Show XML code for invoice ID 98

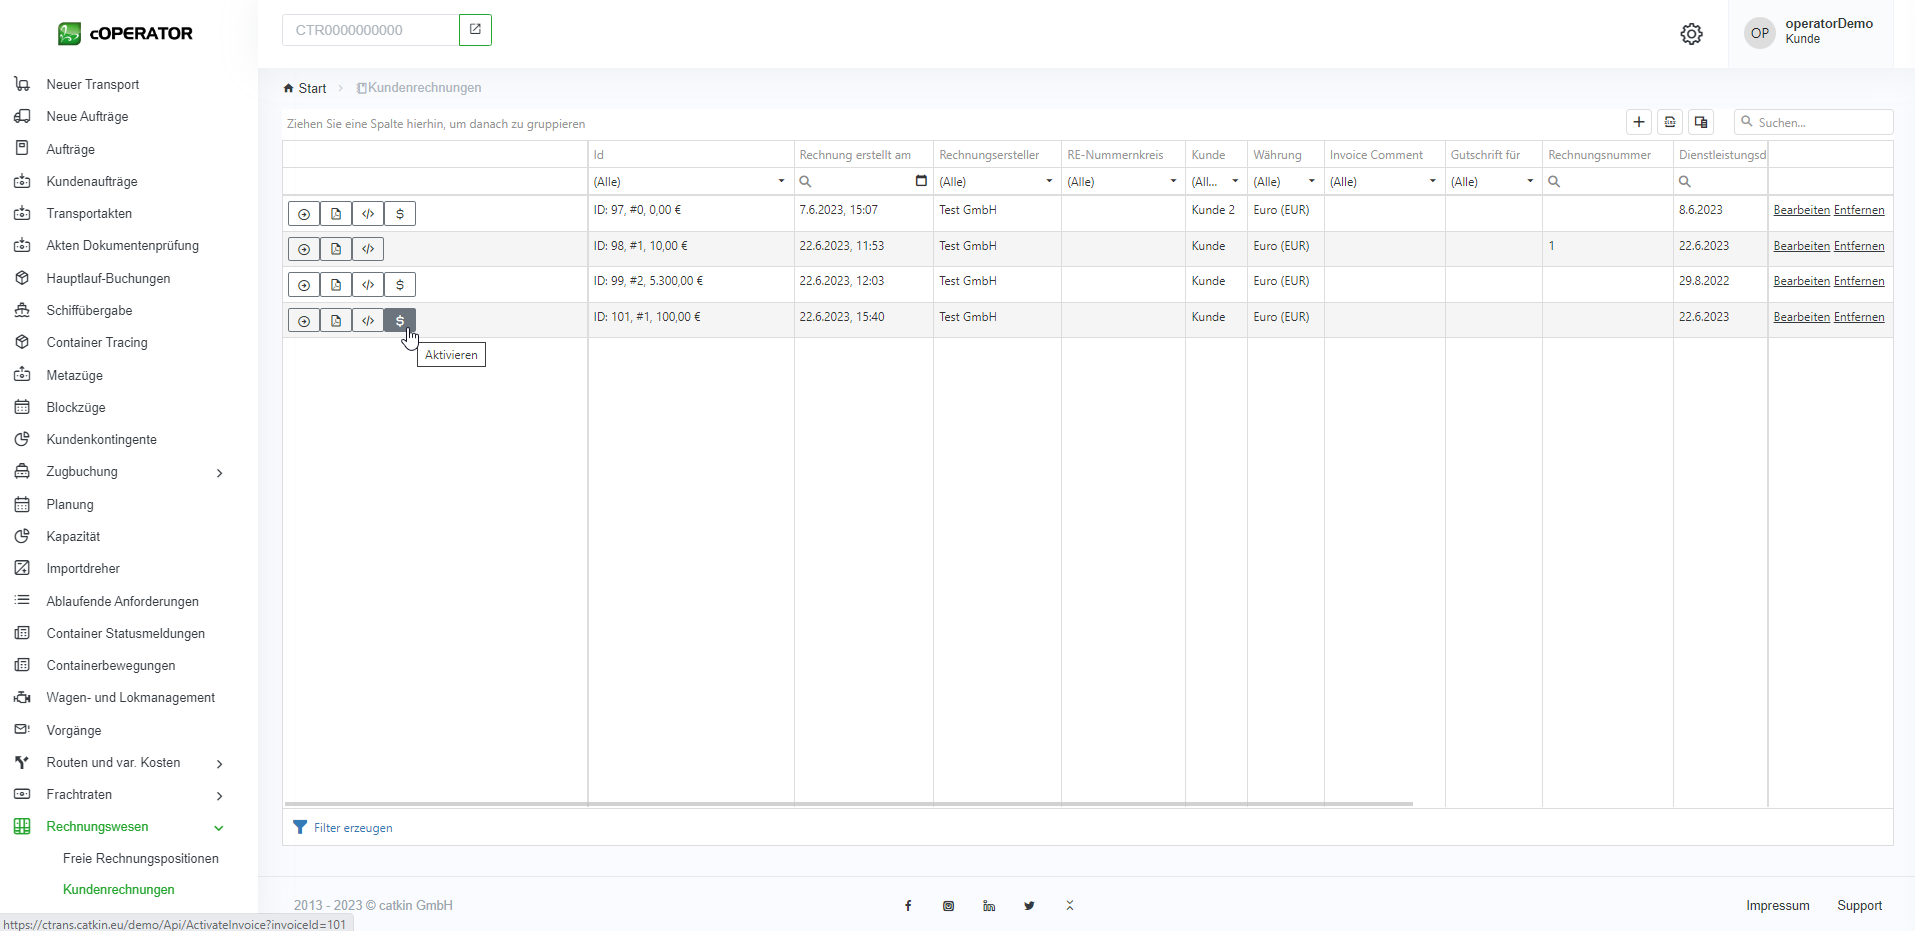(x=368, y=249)
